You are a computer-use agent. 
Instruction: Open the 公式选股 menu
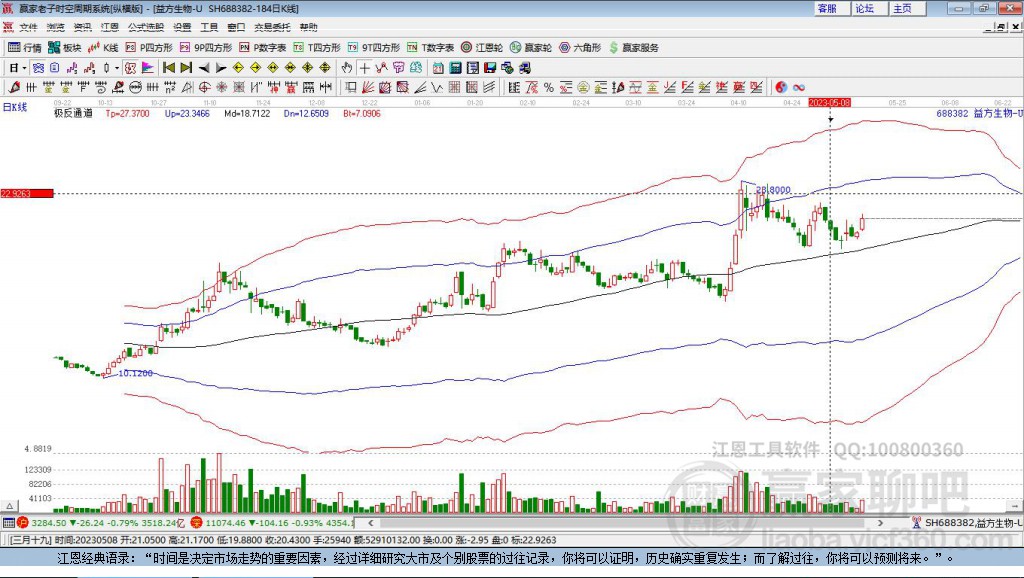[146, 27]
